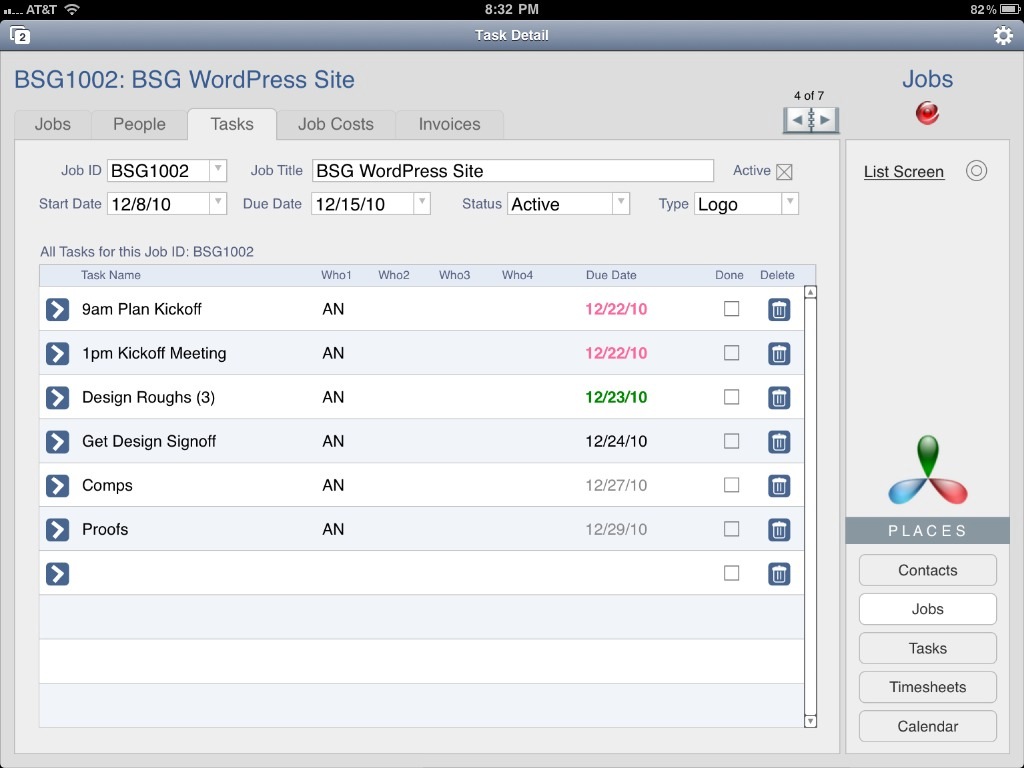
Task: Open the Calendar screen
Action: pyautogui.click(x=927, y=726)
